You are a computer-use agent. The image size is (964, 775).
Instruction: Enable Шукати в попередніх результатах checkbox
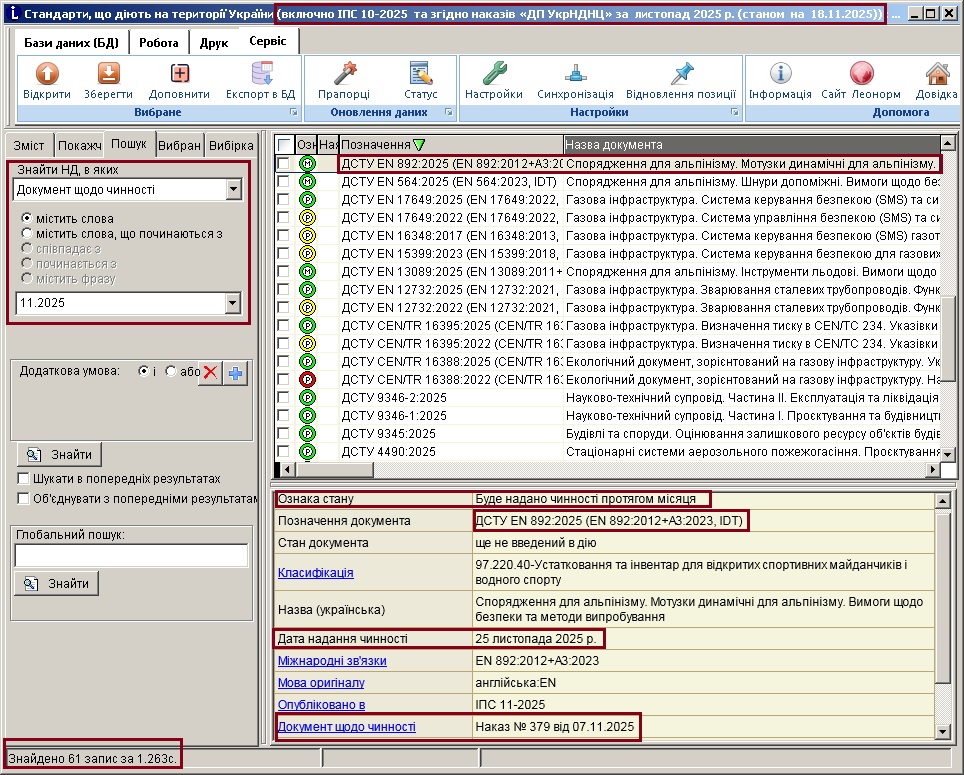pyautogui.click(x=23, y=479)
